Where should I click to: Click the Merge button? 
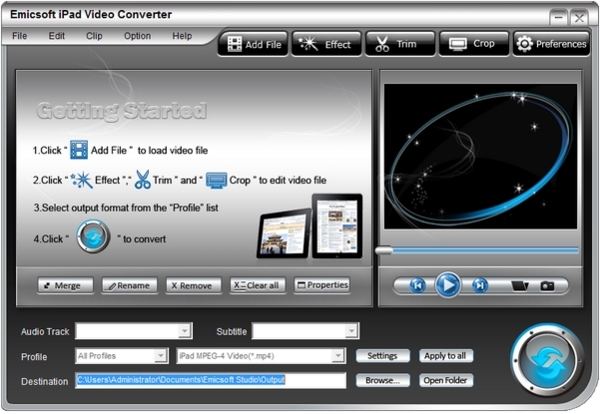click(x=65, y=285)
